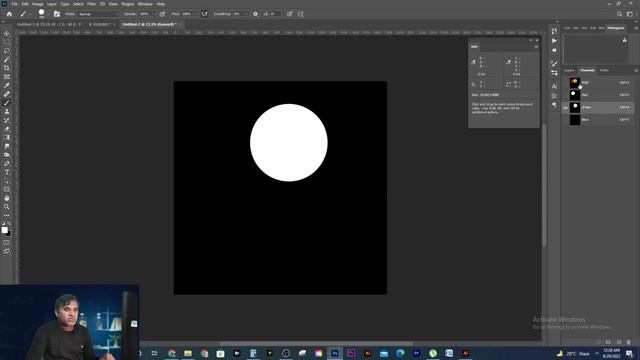The image size is (640, 360).
Task: Show the Red channel visibility
Action: 565,95
